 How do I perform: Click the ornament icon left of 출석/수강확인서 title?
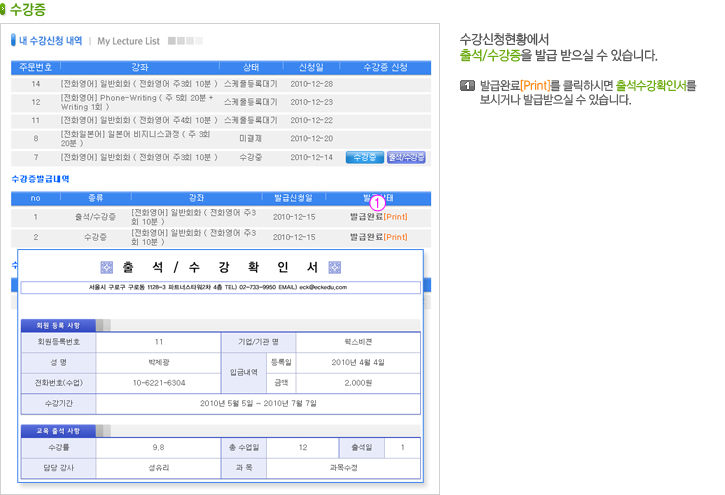click(x=107, y=268)
